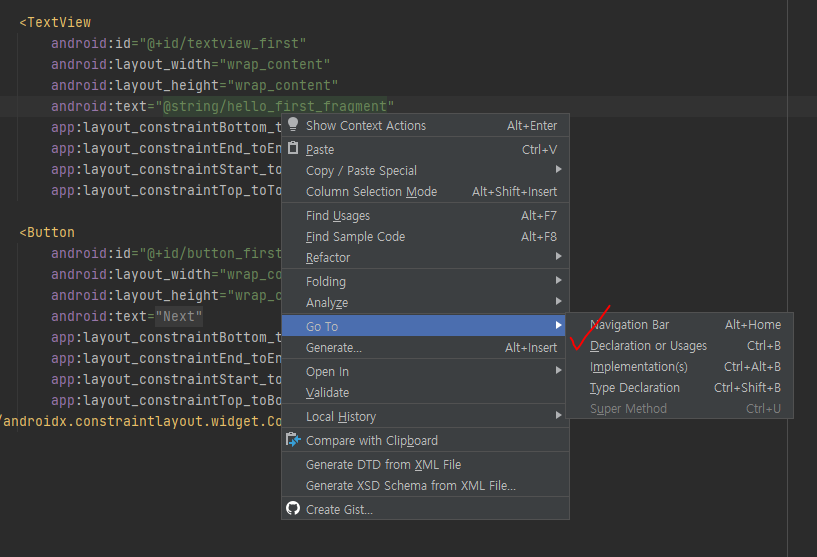
Task: Choose Compare with Clipboard
Action: click(425, 441)
